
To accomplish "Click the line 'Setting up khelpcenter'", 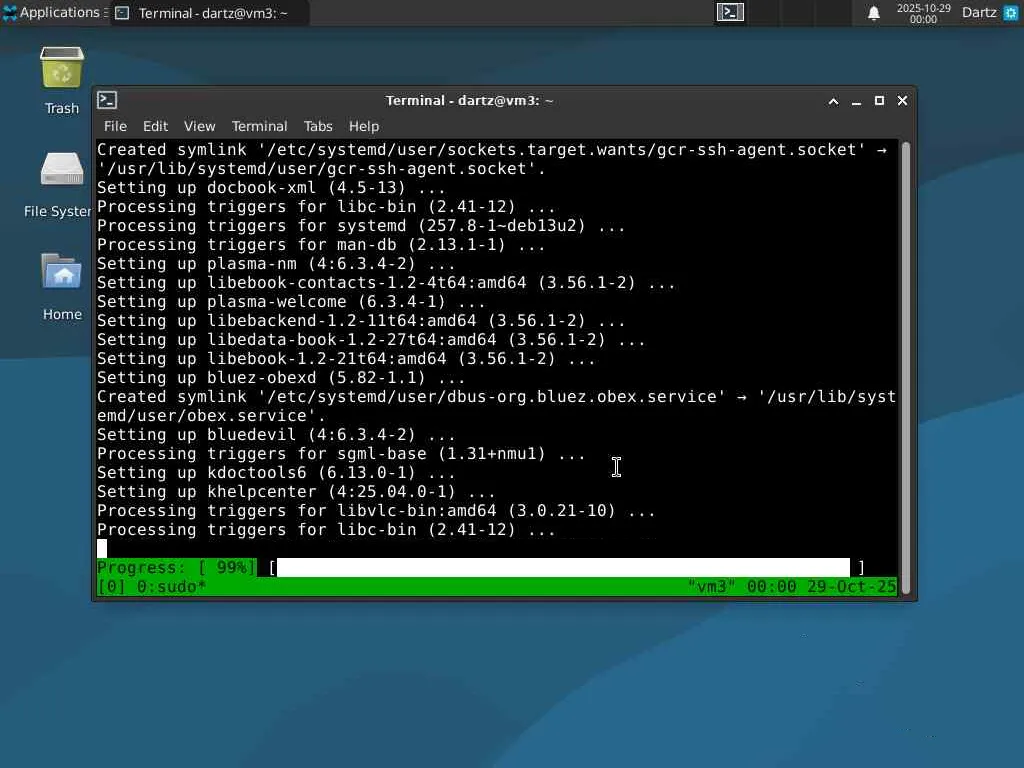I will tap(296, 492).
